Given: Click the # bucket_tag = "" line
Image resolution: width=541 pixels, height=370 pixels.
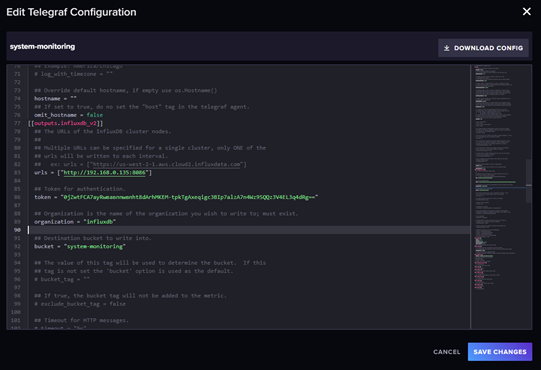Looking at the screenshot, I should point(62,279).
